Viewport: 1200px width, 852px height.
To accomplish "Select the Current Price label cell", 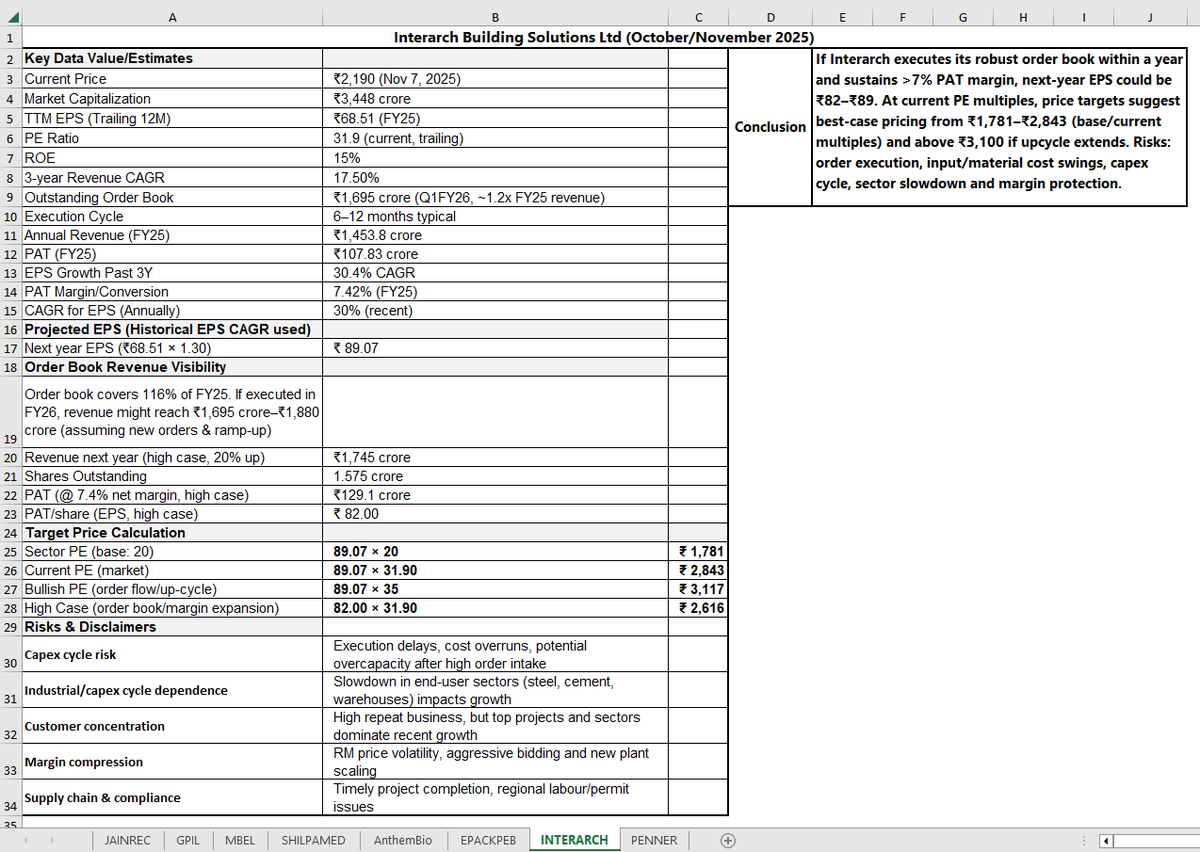I will pos(172,78).
